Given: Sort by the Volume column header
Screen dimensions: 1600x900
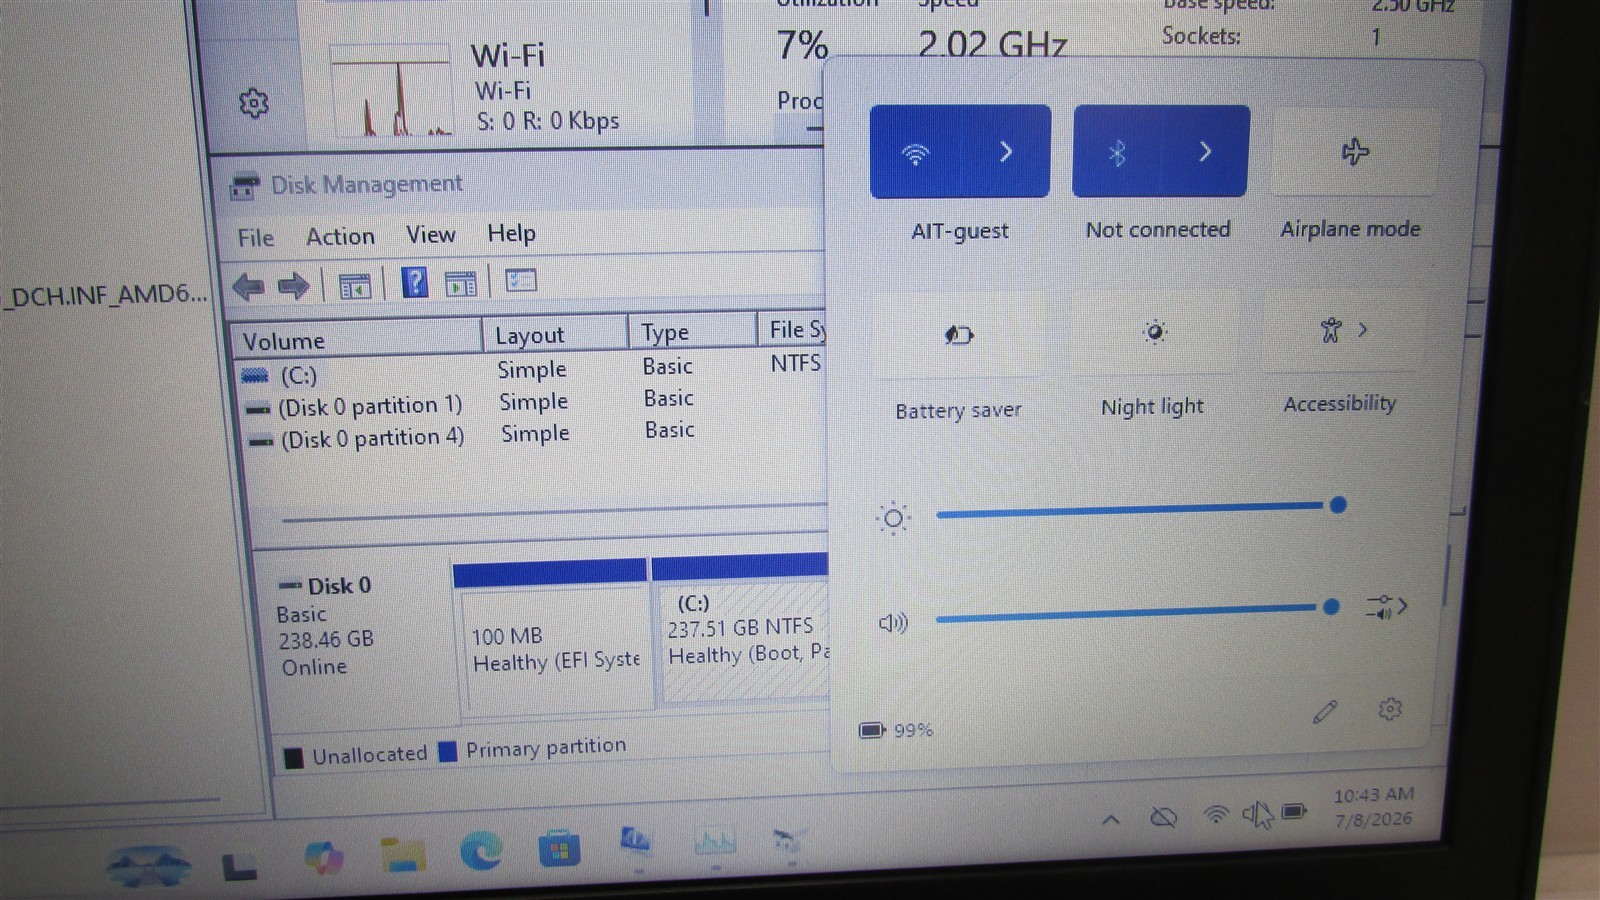Looking at the screenshot, I should pyautogui.click(x=357, y=340).
